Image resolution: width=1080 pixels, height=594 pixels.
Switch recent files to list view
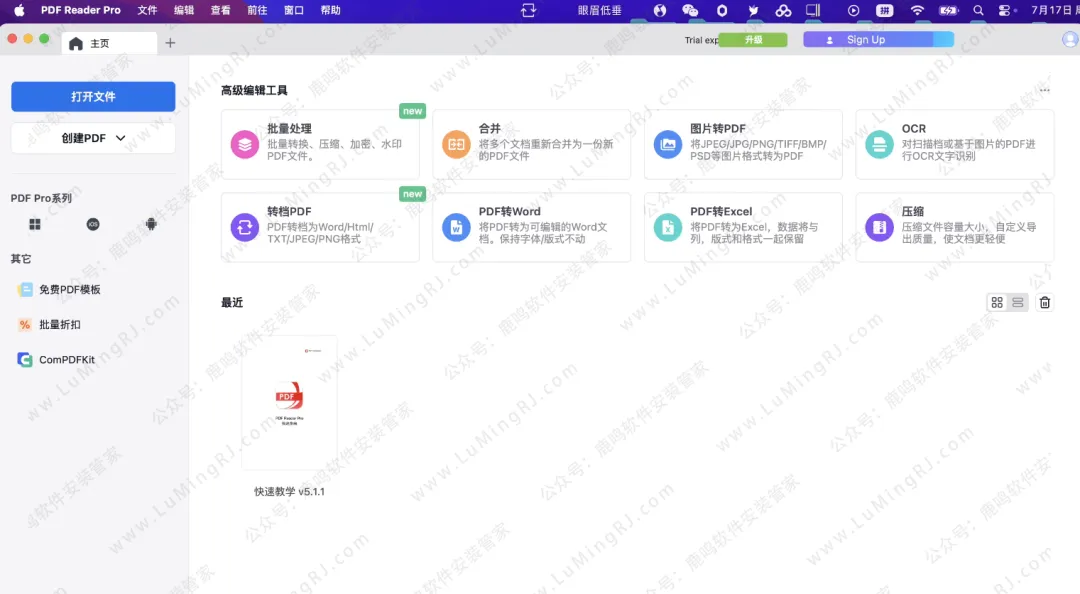pyautogui.click(x=1016, y=301)
